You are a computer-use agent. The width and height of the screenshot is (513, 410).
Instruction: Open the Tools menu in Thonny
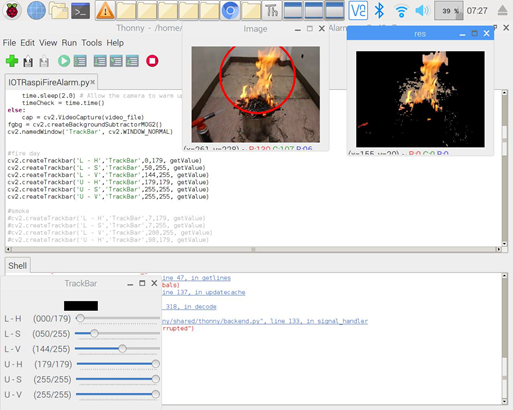point(92,43)
